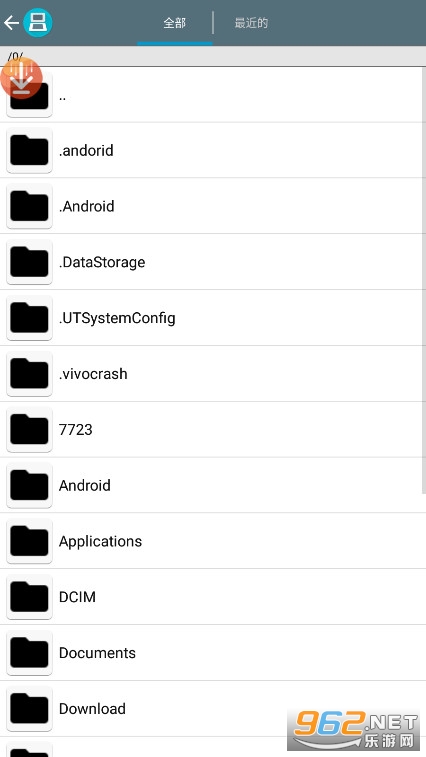
Task: Click the vertical scrollbar on the right edge
Action: coord(424,280)
